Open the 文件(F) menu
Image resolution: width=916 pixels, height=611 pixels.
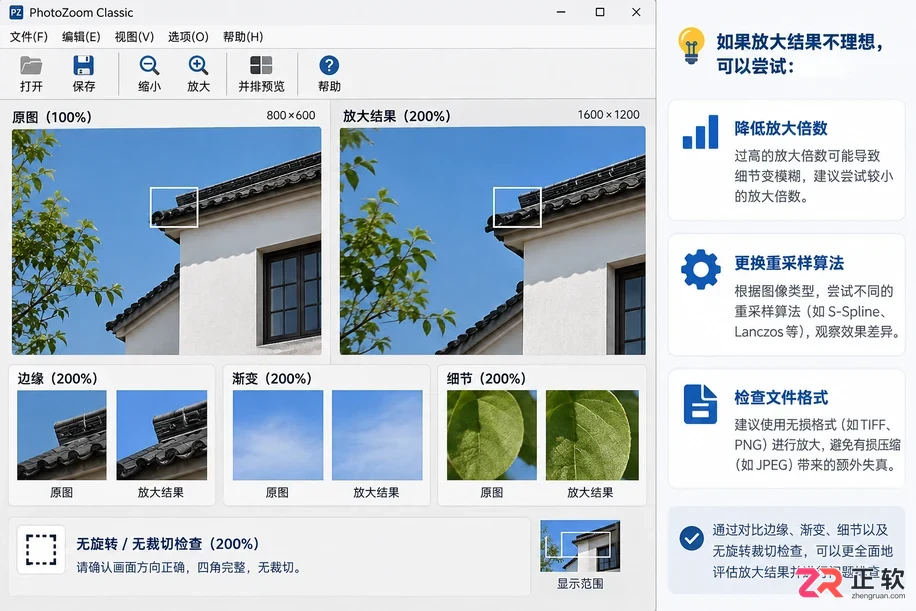pyautogui.click(x=29, y=37)
